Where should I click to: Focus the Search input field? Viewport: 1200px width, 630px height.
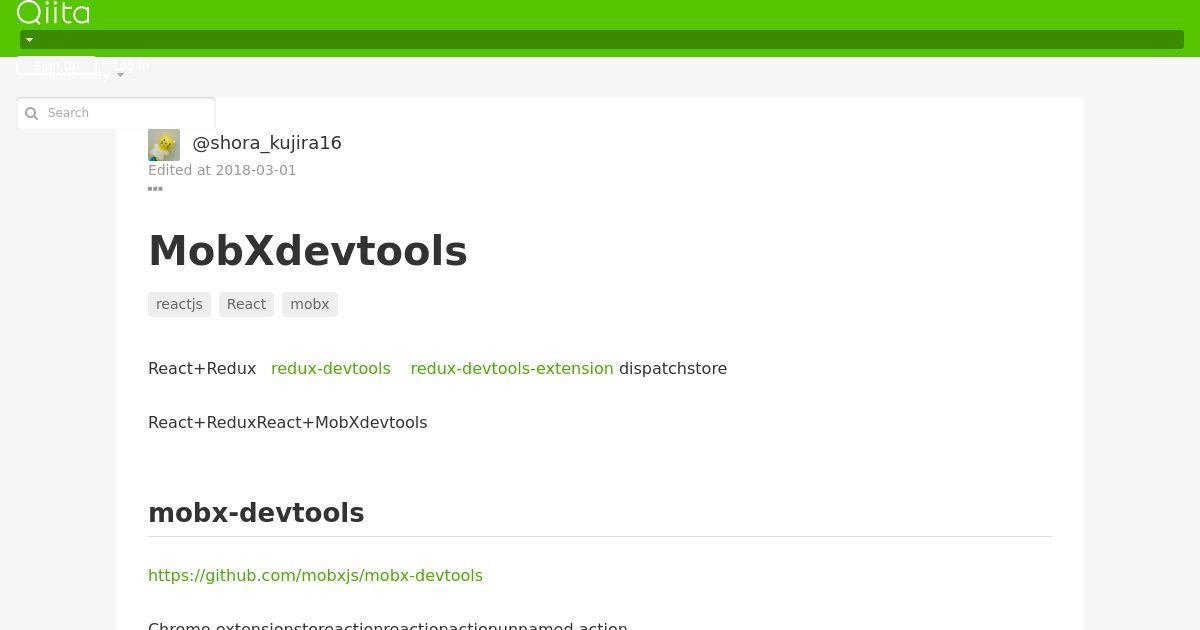(x=116, y=113)
